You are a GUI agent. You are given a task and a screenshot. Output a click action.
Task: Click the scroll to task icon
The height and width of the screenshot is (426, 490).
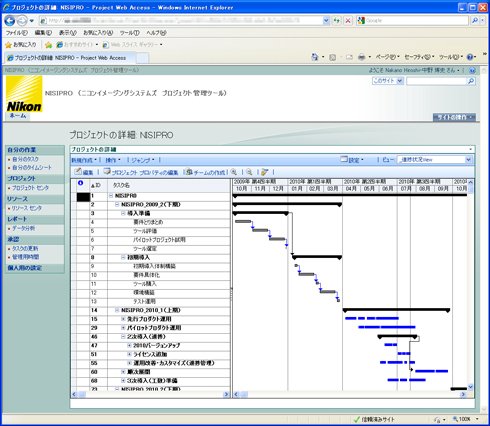click(264, 172)
